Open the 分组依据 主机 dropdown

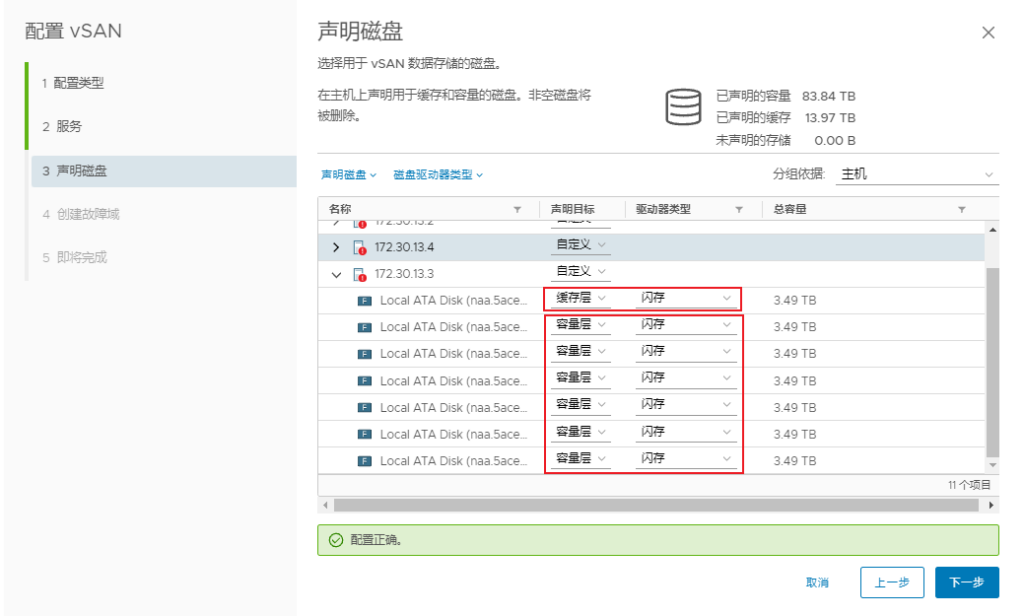(x=917, y=175)
